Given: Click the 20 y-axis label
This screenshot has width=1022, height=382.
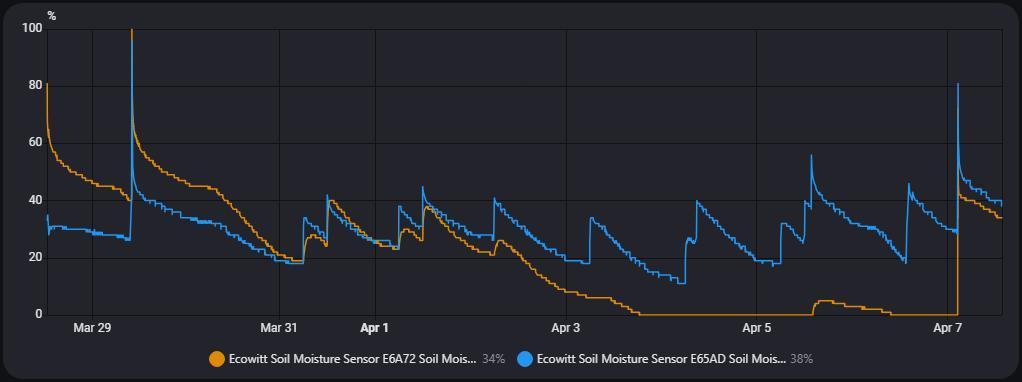Looking at the screenshot, I should [x=36, y=257].
